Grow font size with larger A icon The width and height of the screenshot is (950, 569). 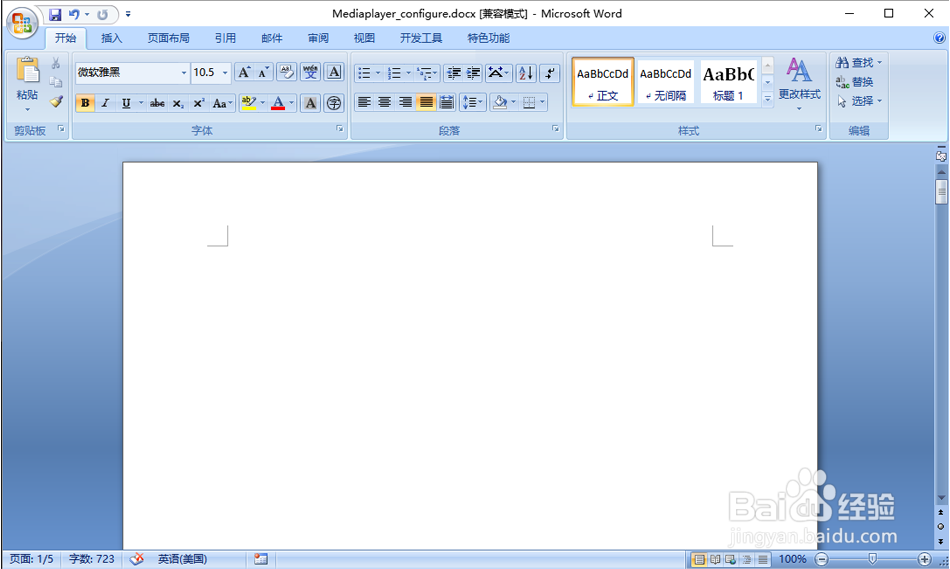pyautogui.click(x=244, y=73)
